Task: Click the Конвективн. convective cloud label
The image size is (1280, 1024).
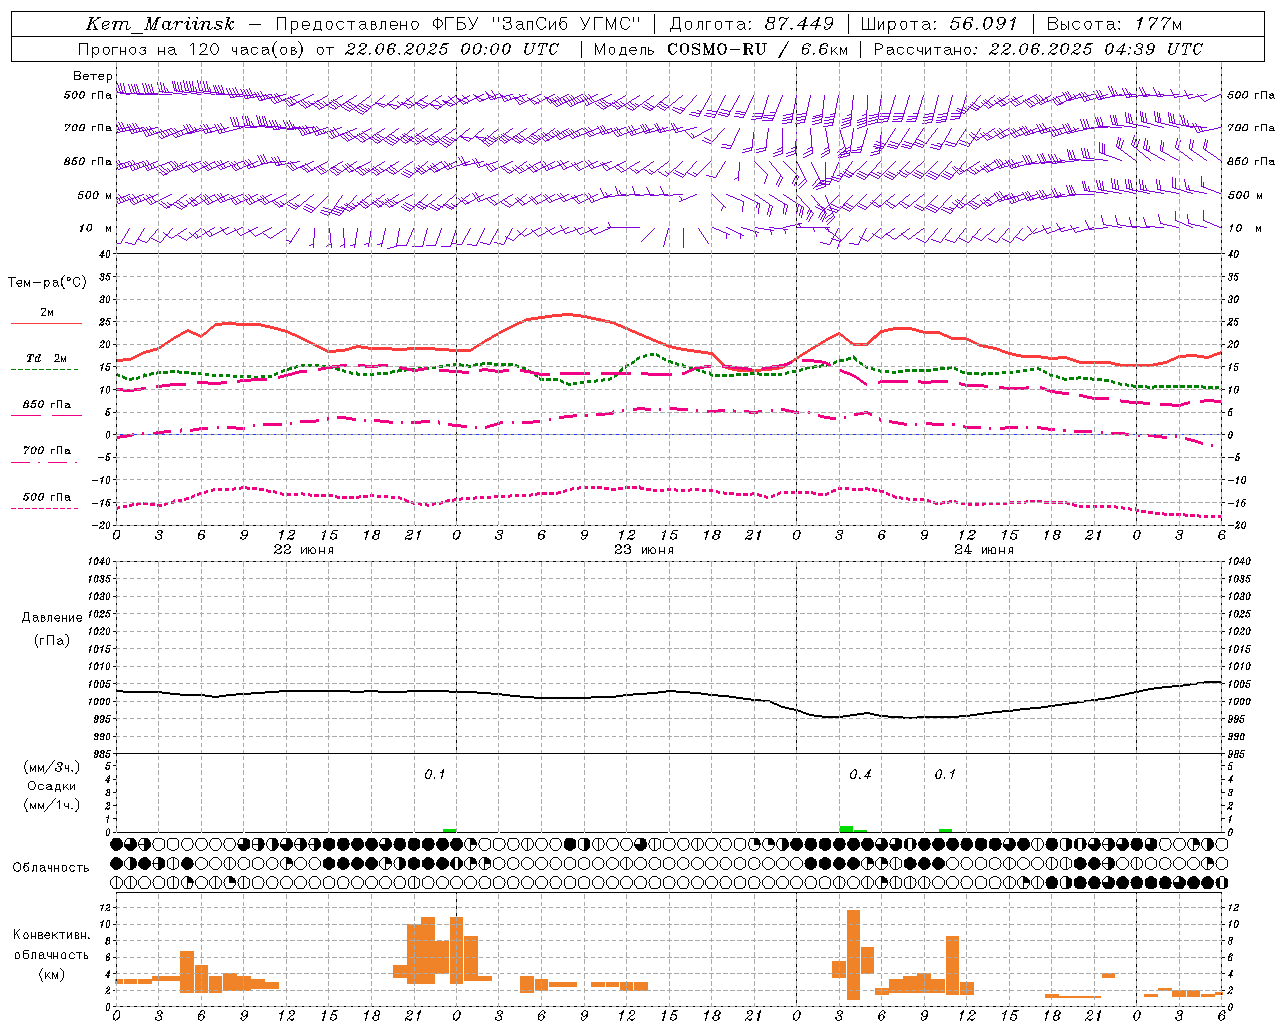Action: tap(52, 935)
